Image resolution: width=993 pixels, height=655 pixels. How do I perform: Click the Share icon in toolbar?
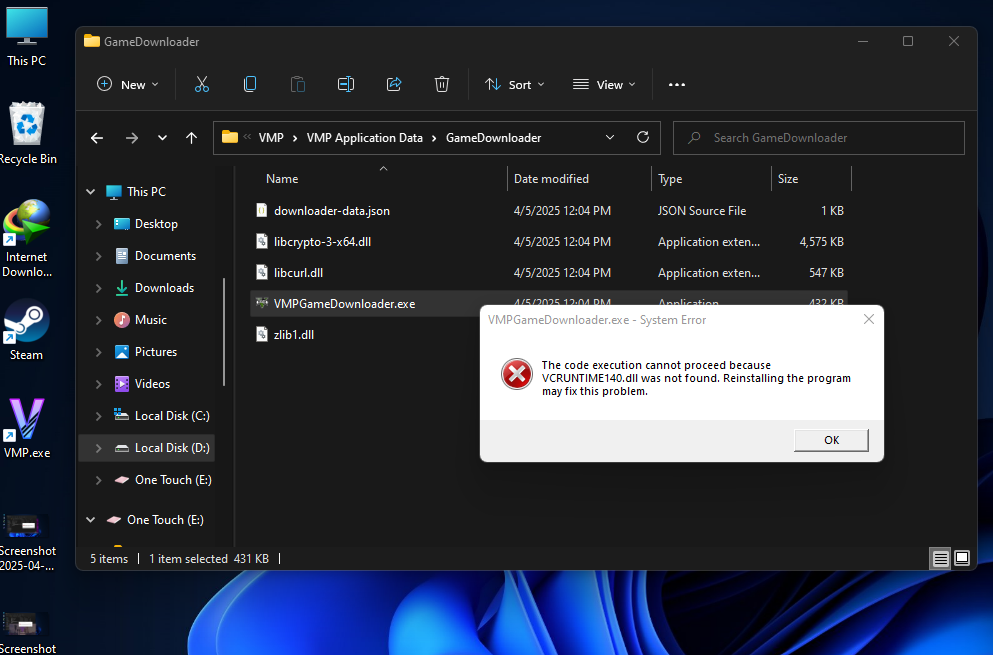coord(394,85)
